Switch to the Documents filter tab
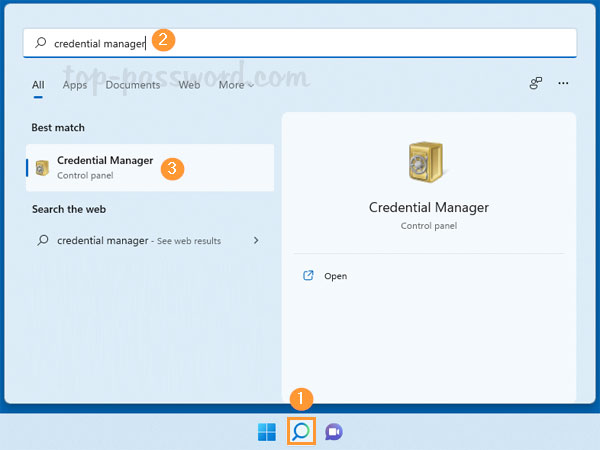This screenshot has width=600, height=450. [x=133, y=85]
